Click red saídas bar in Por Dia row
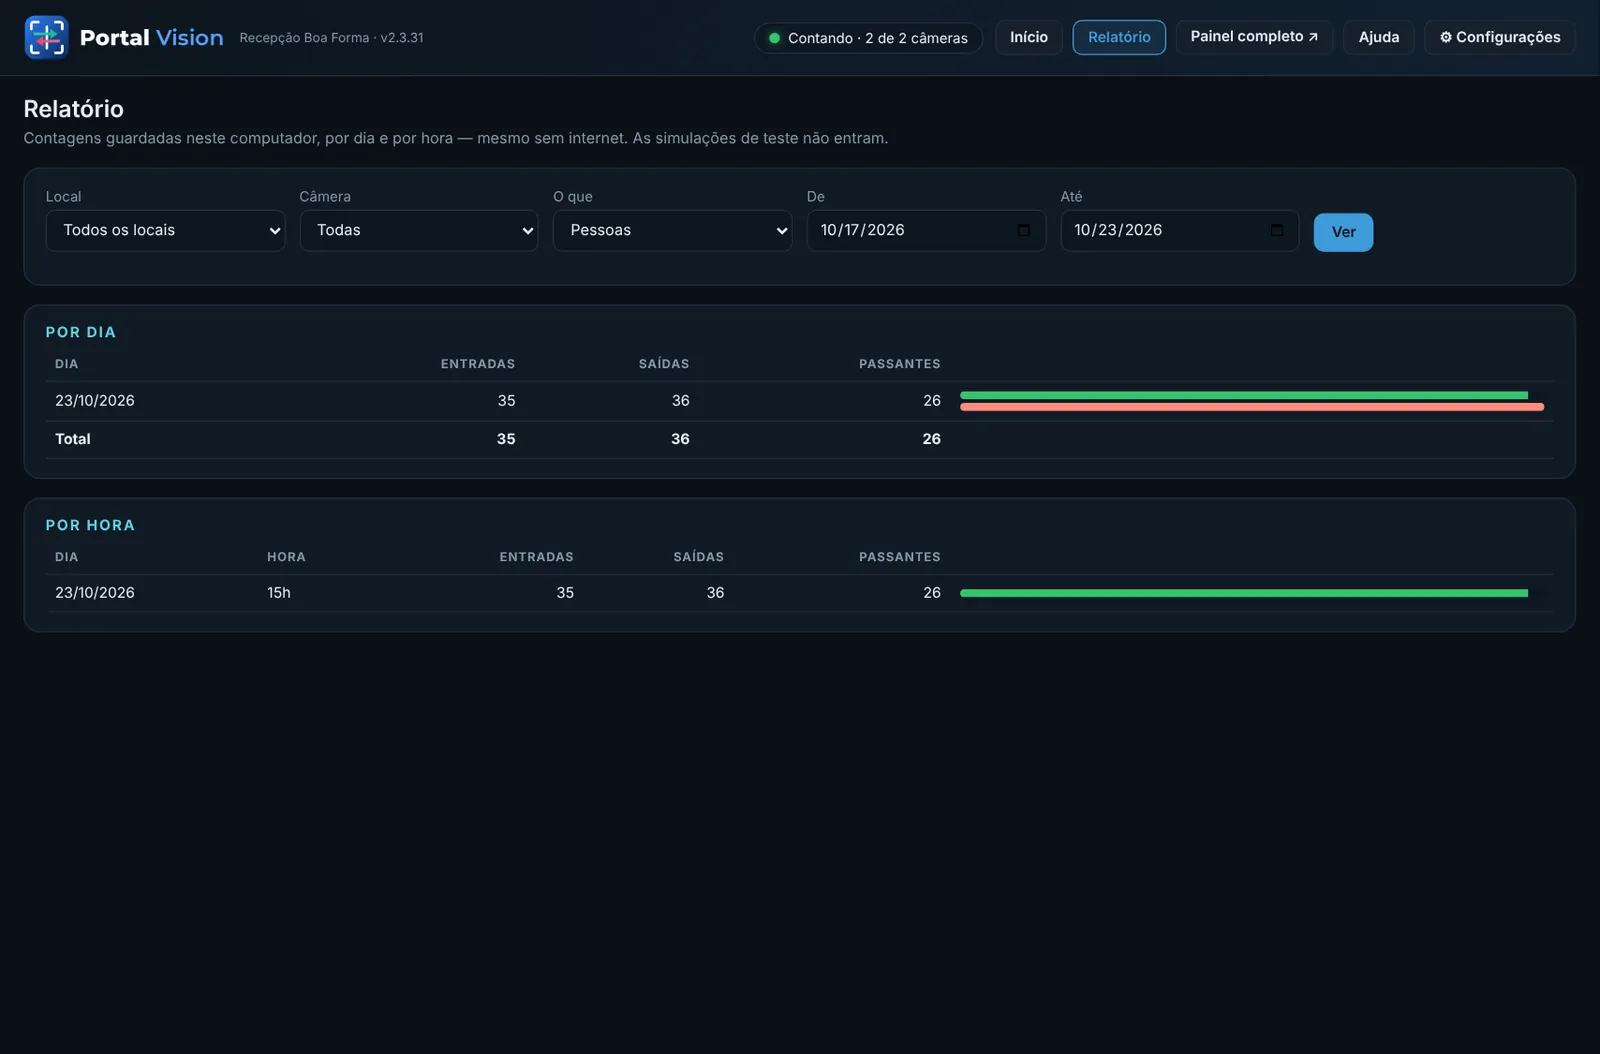This screenshot has width=1600, height=1054. 1252,407
